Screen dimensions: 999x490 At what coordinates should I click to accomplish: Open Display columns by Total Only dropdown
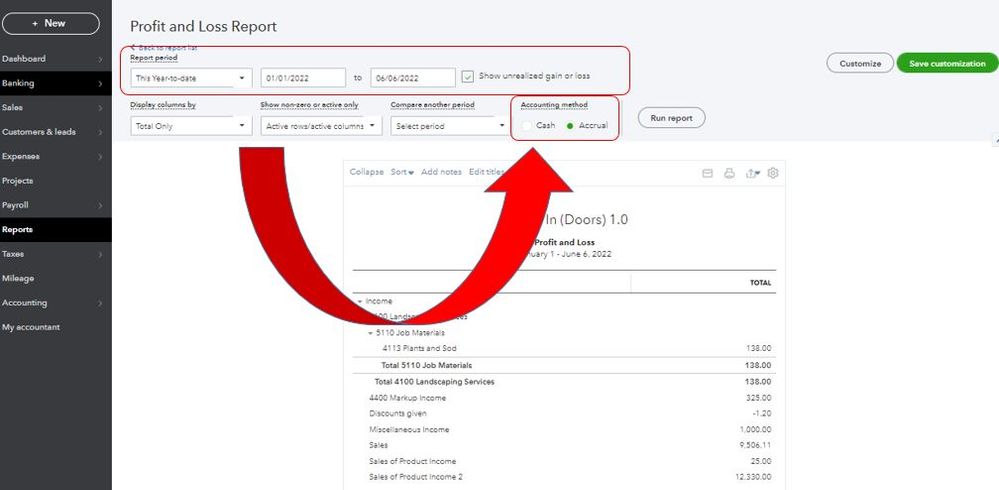point(191,126)
